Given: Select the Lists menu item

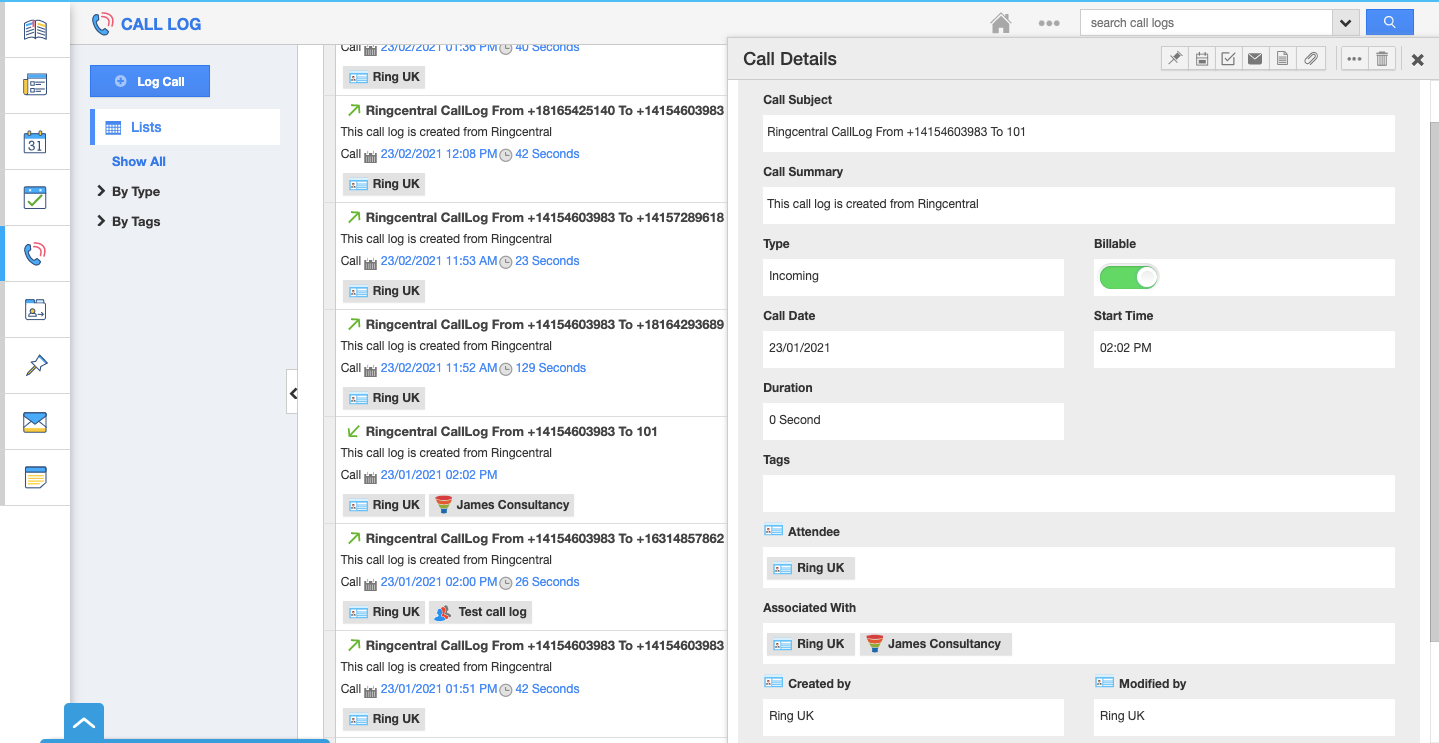Looking at the screenshot, I should tap(146, 127).
